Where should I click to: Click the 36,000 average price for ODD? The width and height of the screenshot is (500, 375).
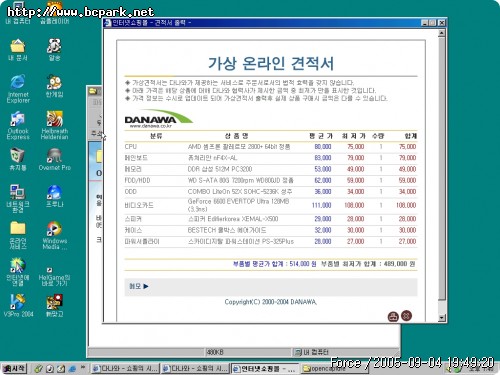pos(323,192)
